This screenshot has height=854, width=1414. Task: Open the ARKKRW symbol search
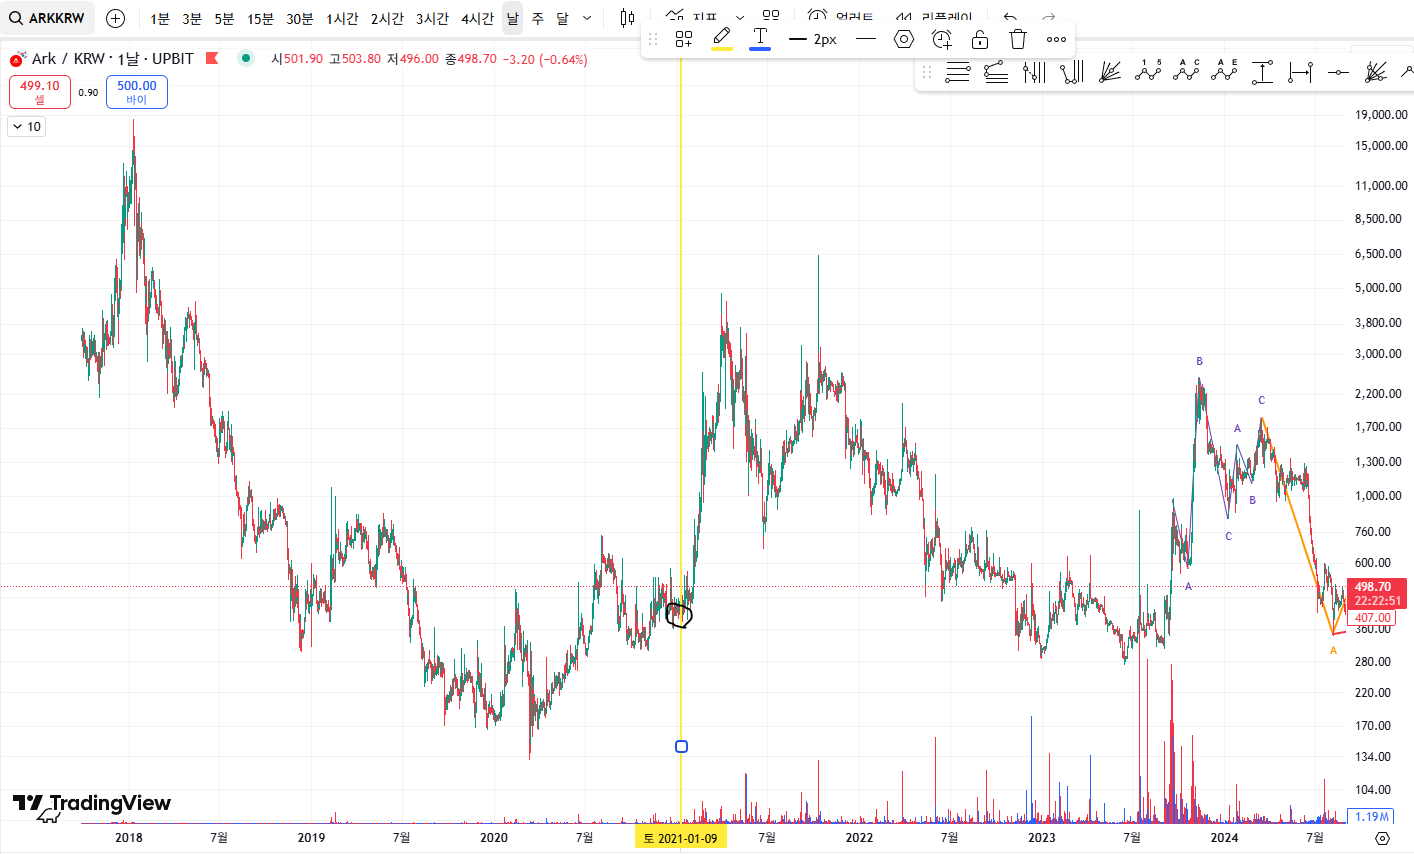coord(47,18)
